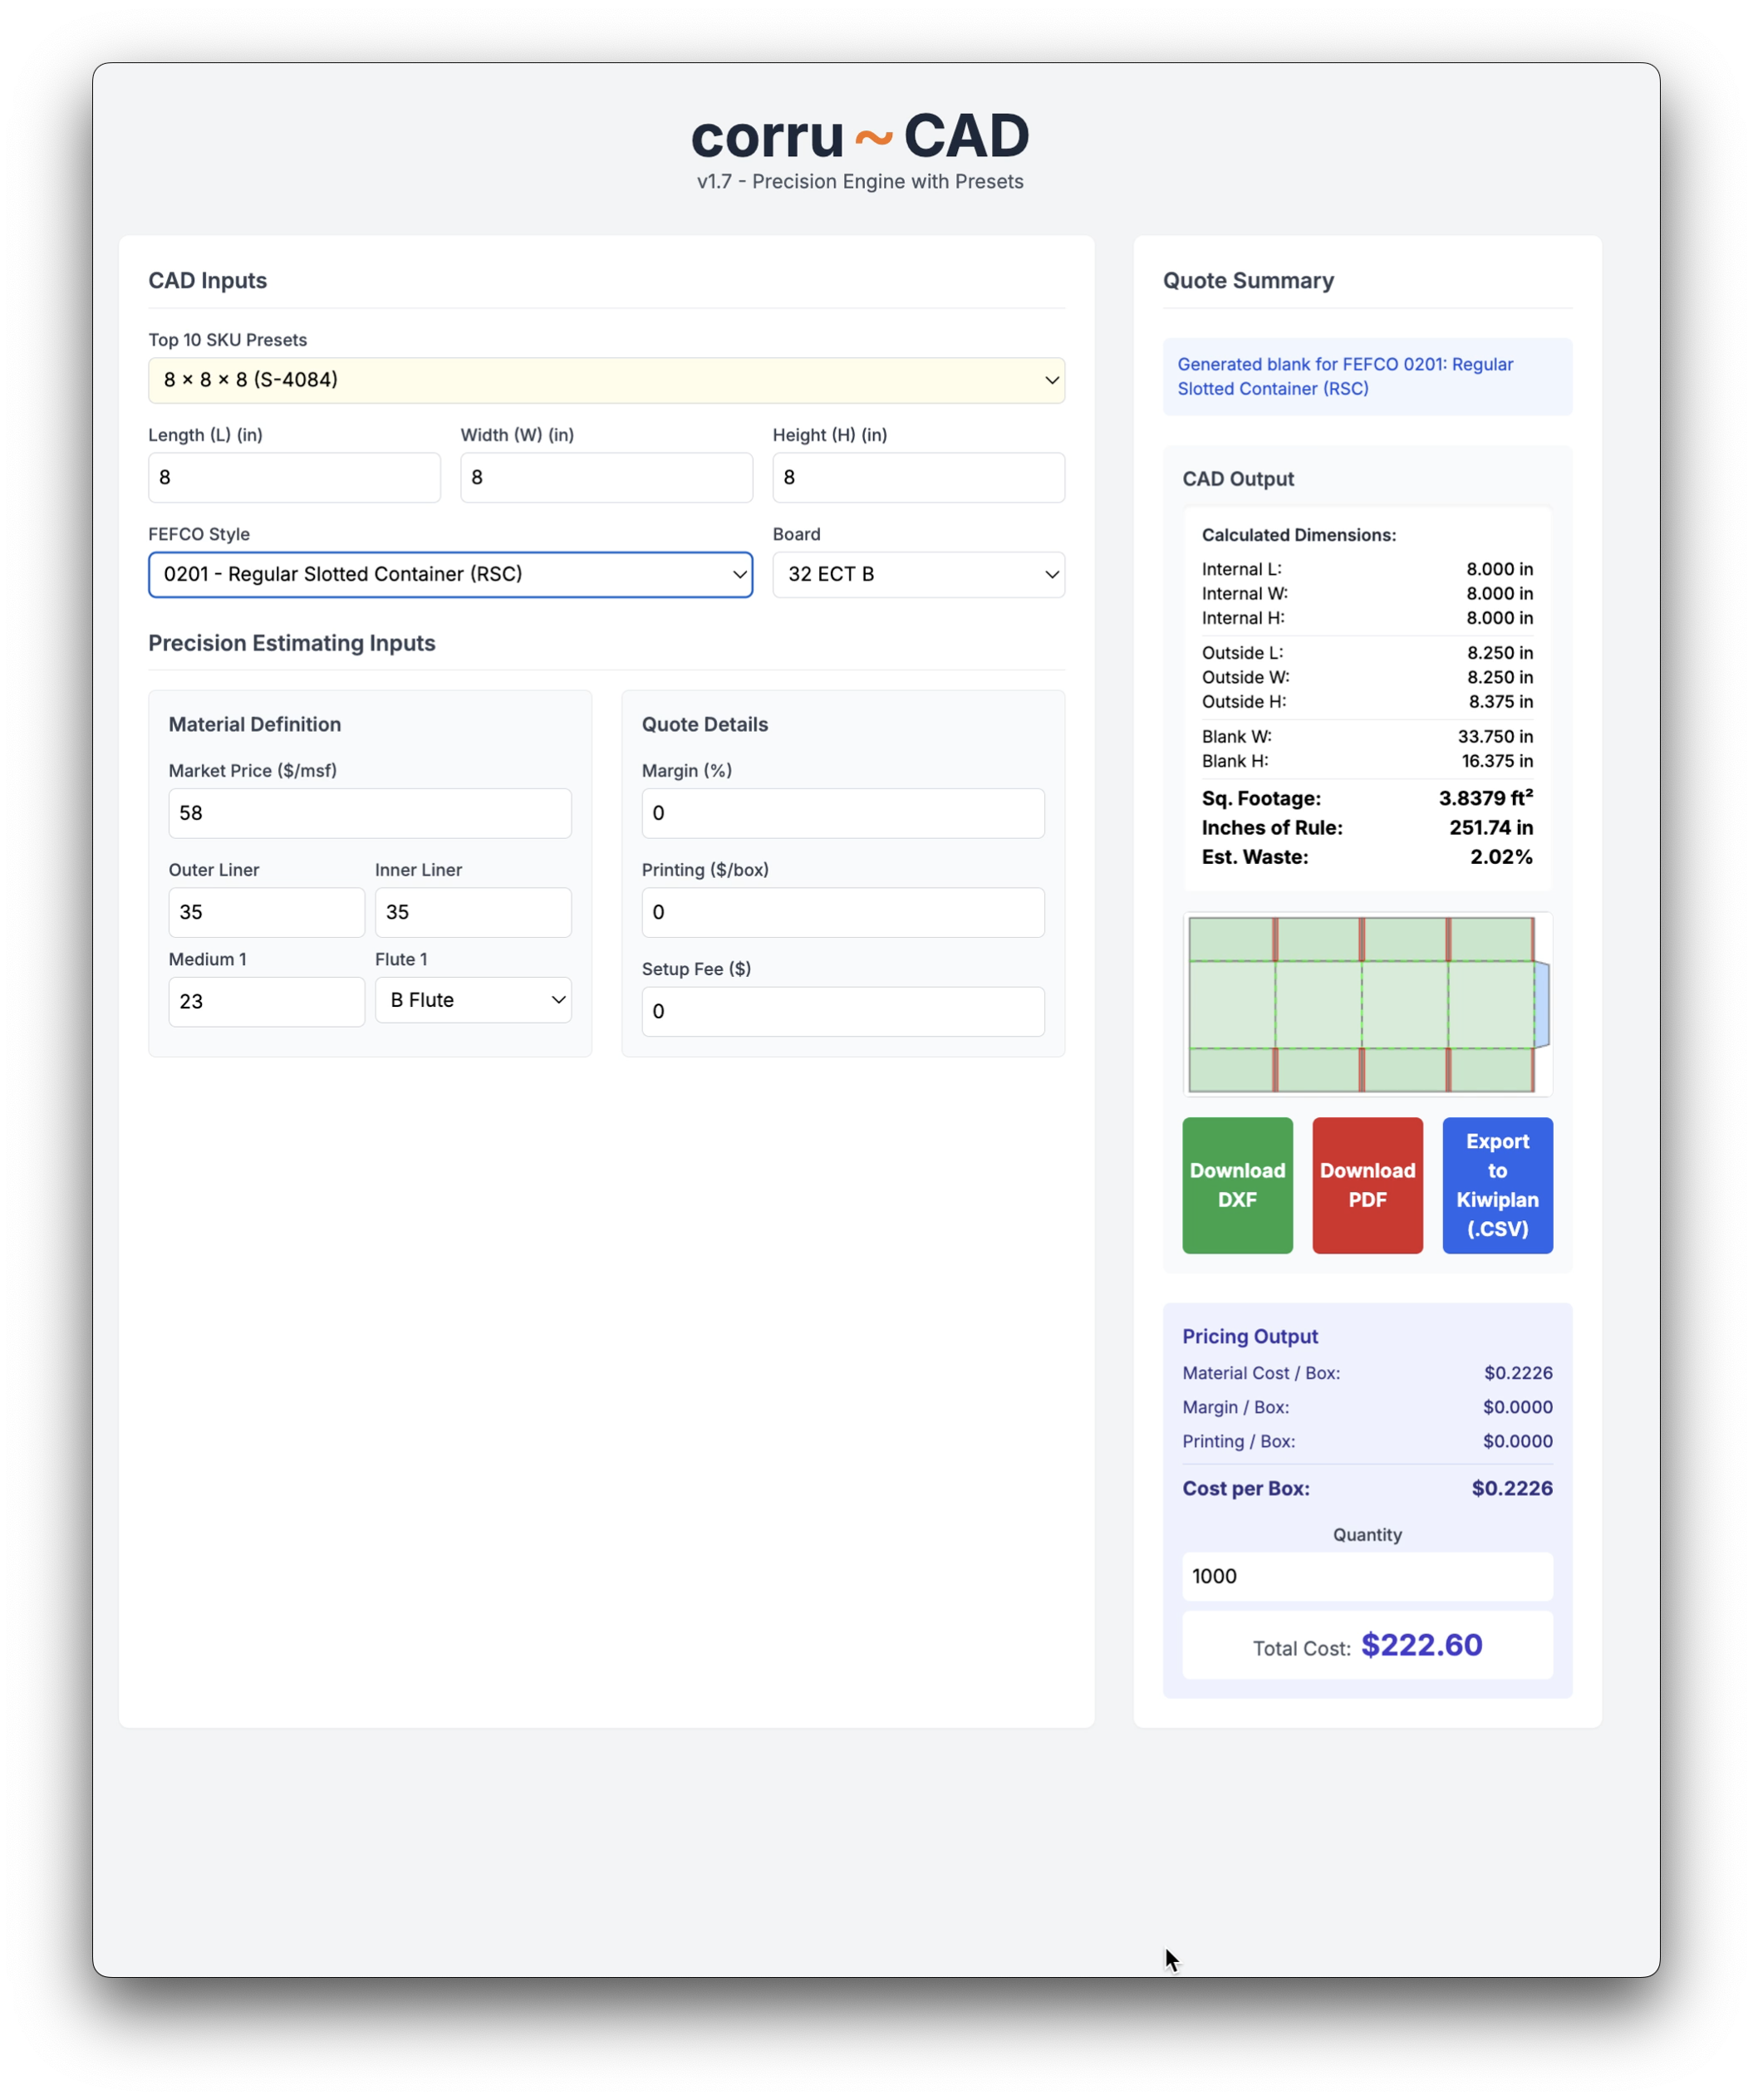Image resolution: width=1753 pixels, height=2100 pixels.
Task: Download the DXF file
Action: (x=1237, y=1185)
